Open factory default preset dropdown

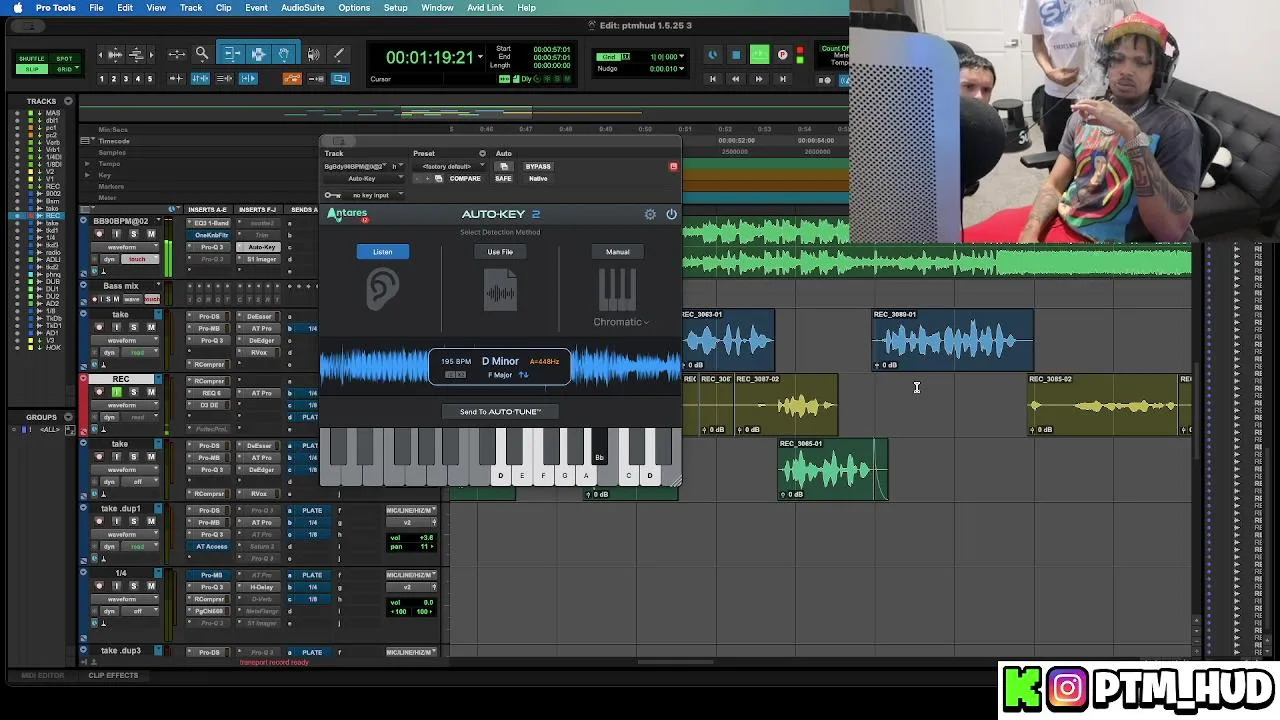coord(449,166)
